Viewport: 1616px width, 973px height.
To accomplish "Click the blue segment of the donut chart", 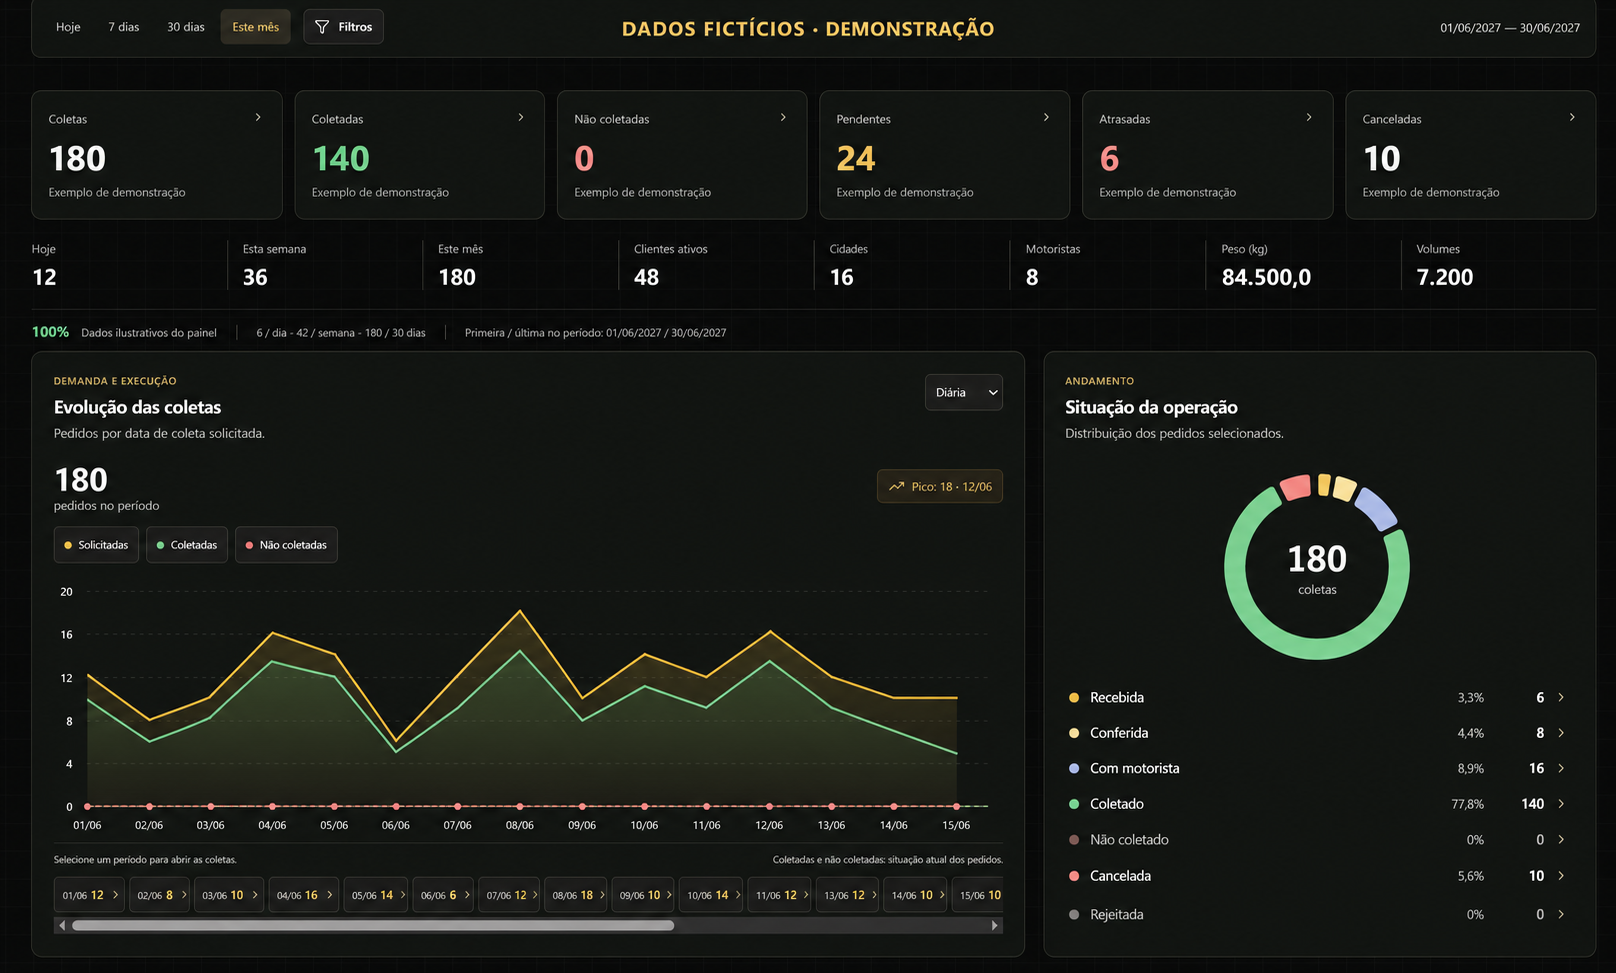I will pos(1376,508).
